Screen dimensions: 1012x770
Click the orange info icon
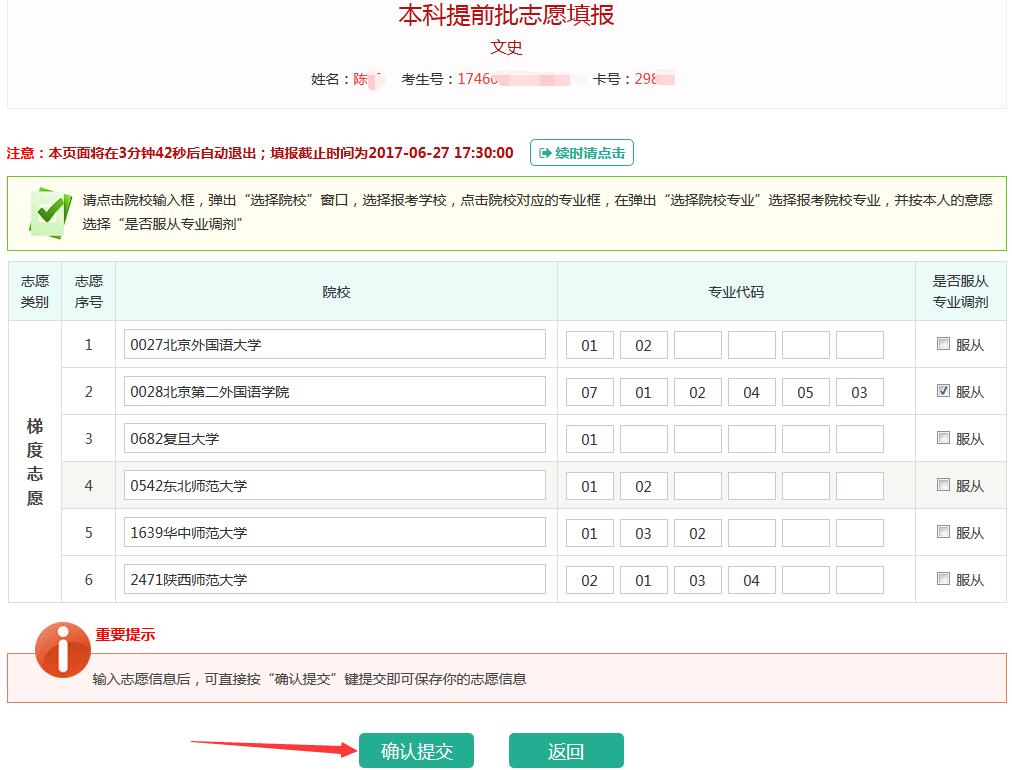[62, 650]
